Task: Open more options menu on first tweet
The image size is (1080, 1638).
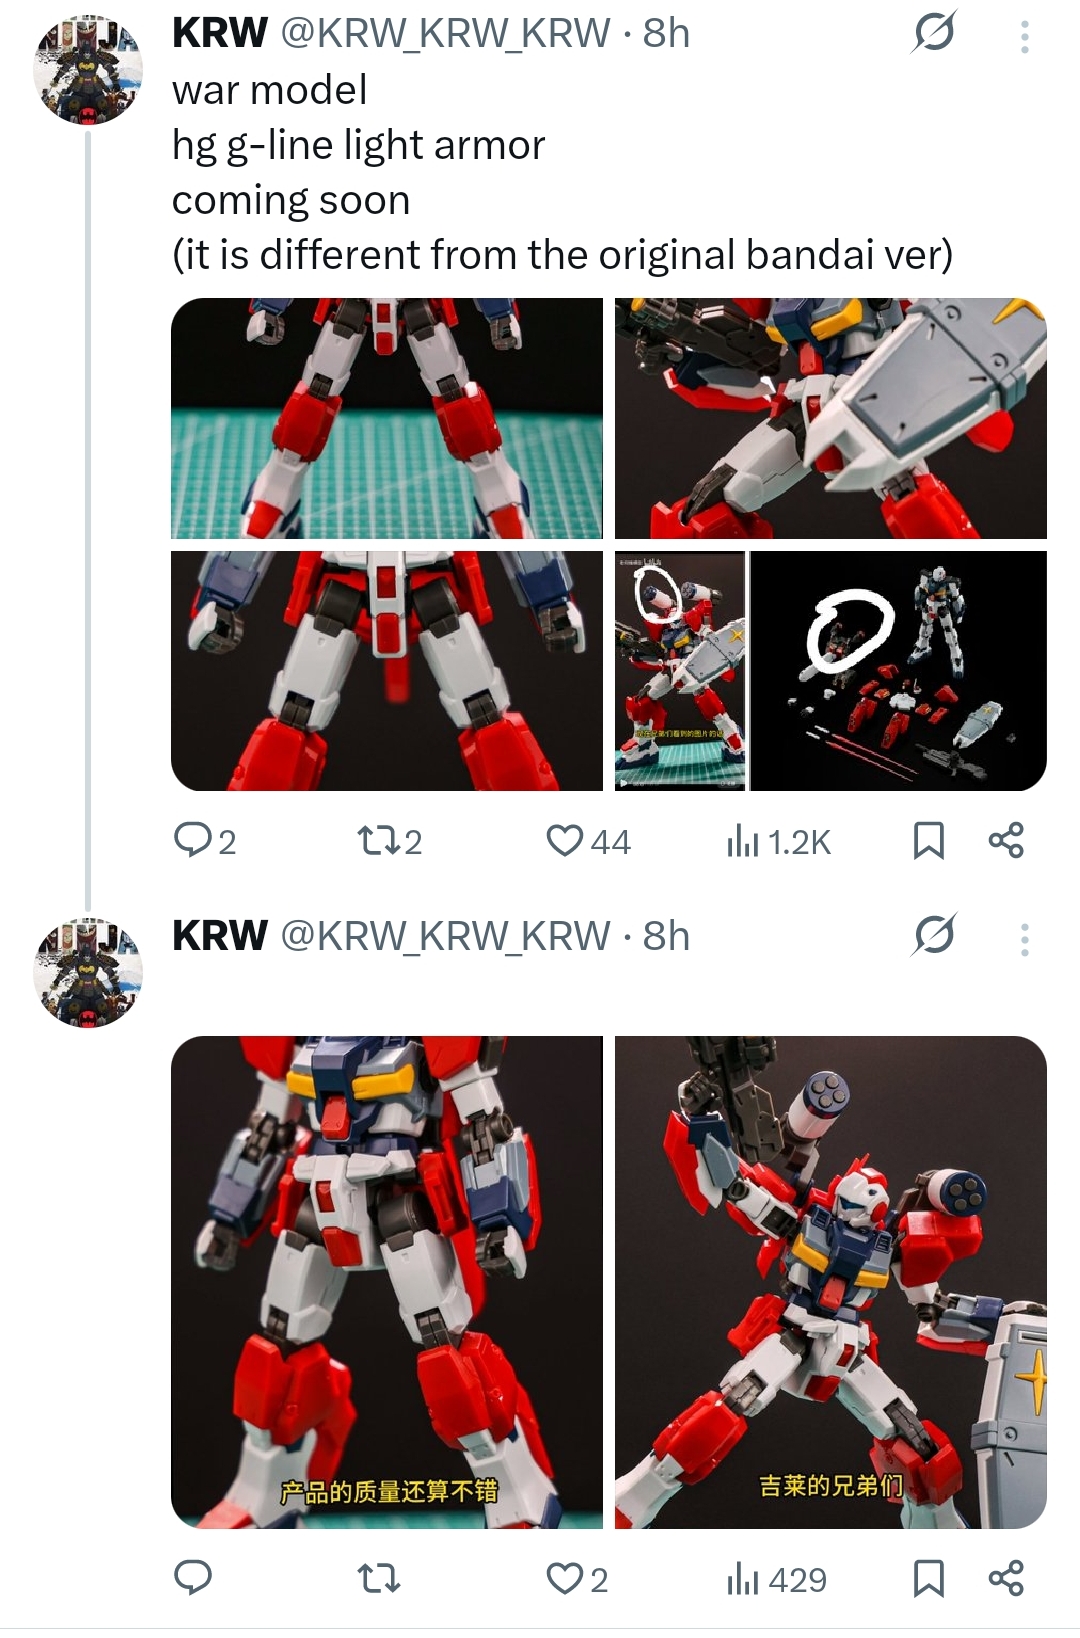Action: pyautogui.click(x=1024, y=36)
